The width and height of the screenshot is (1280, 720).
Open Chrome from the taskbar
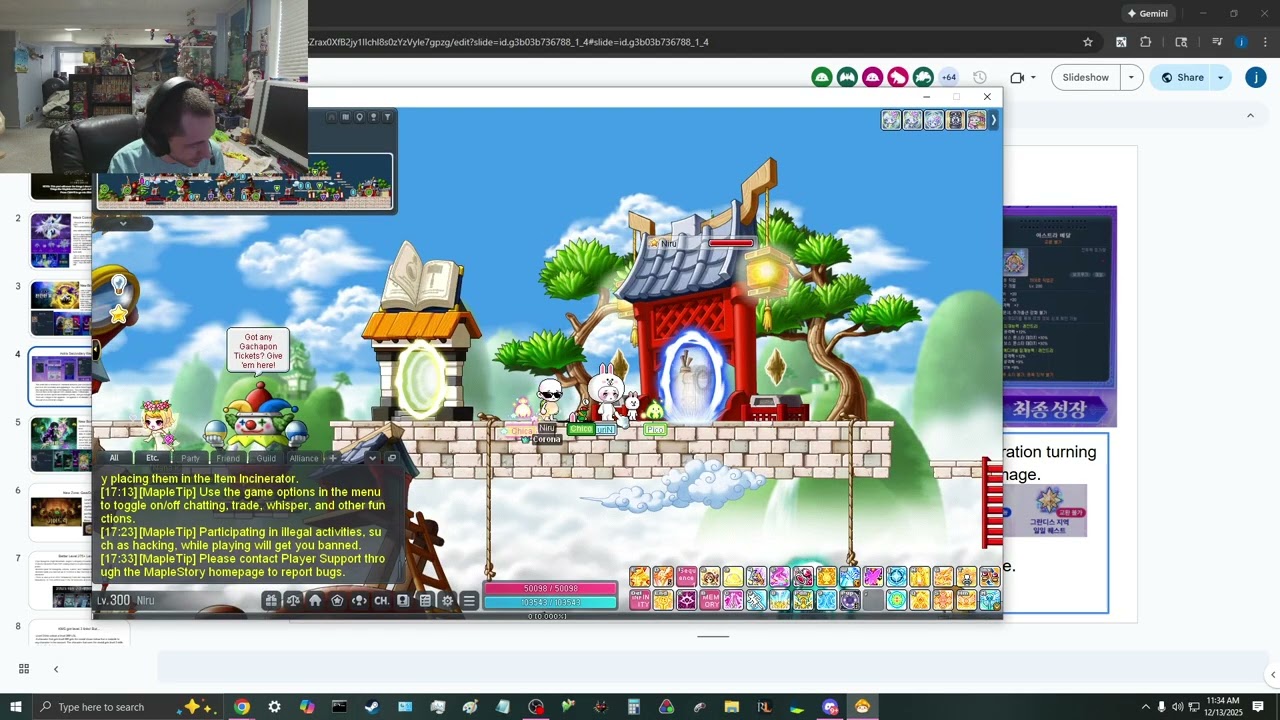(241, 707)
